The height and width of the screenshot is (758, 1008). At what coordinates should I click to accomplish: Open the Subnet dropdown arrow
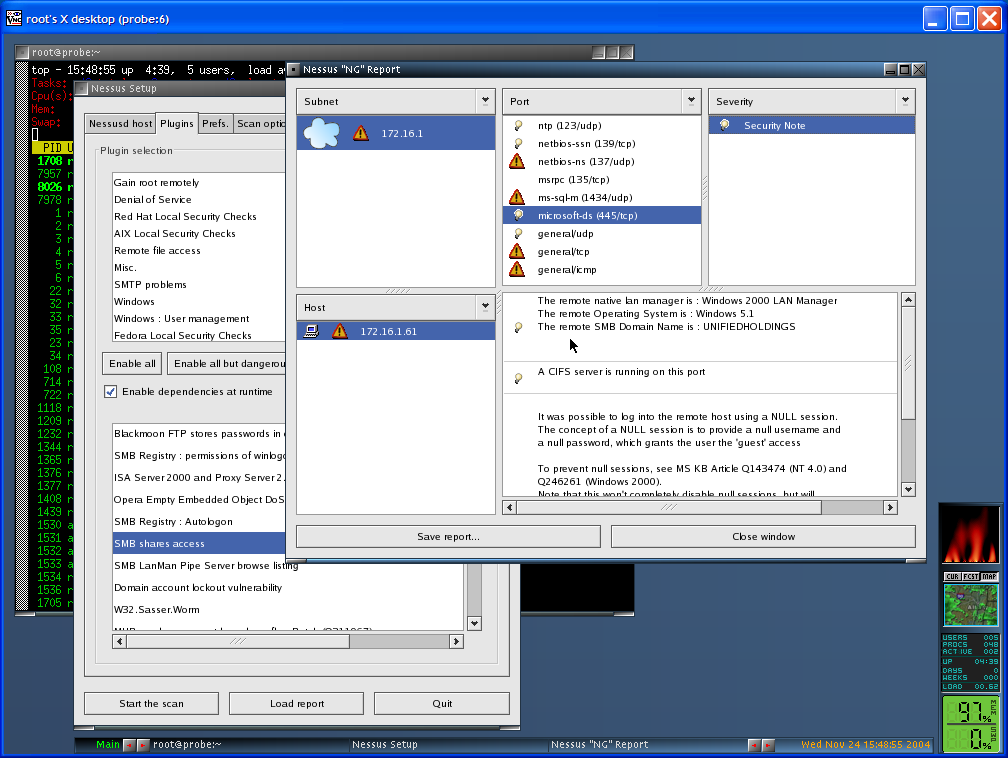[485, 101]
